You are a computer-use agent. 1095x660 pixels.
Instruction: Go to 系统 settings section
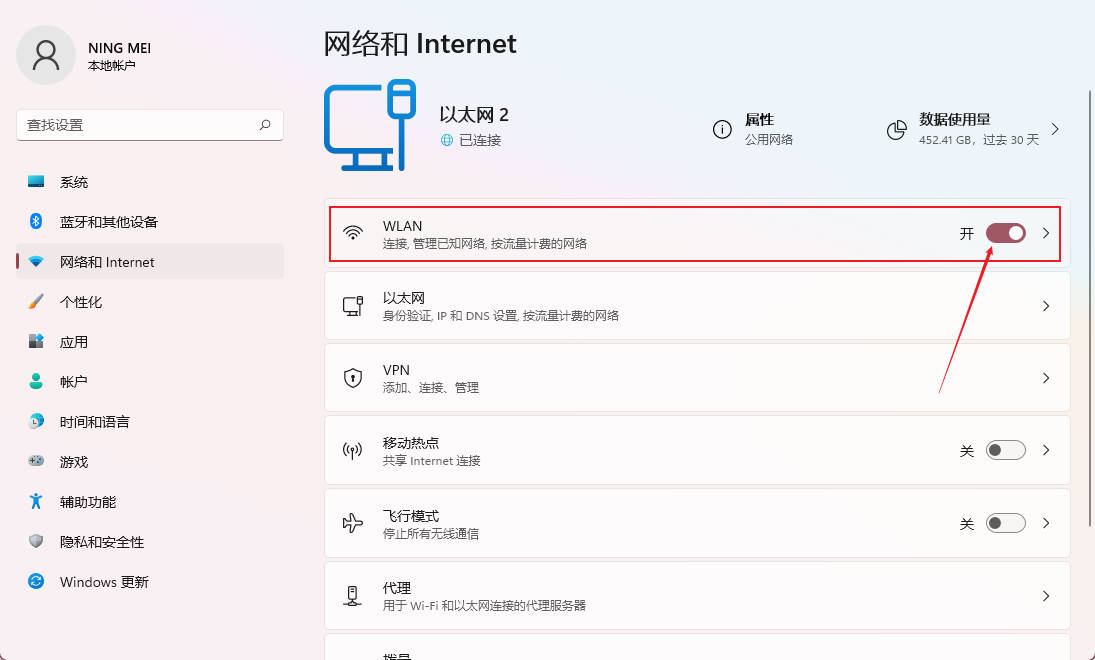click(x=150, y=182)
